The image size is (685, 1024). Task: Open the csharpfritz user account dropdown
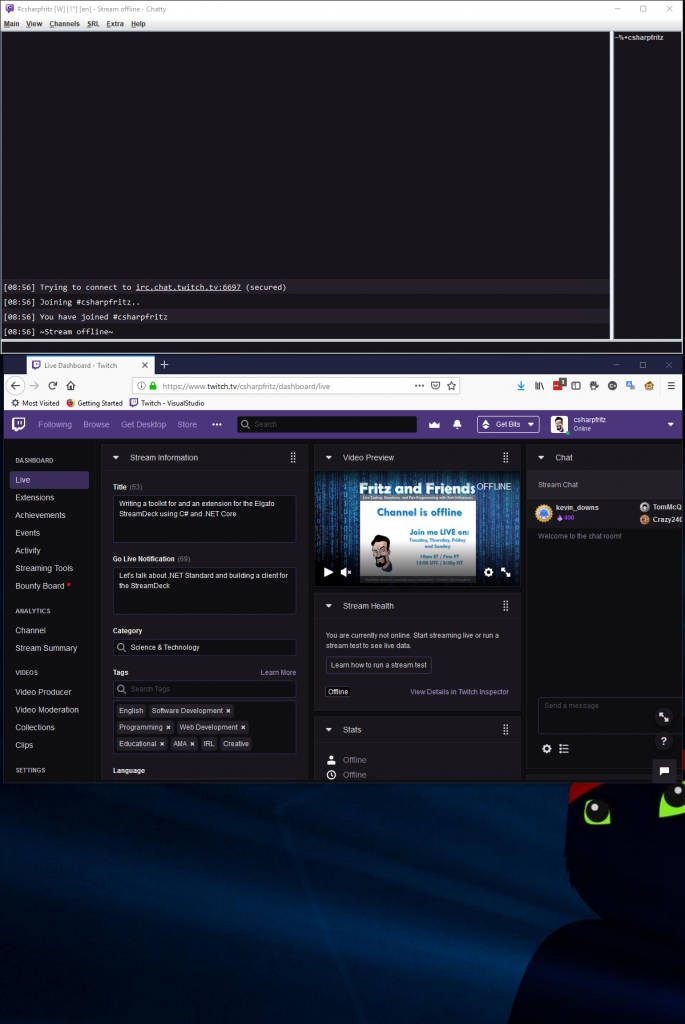point(671,424)
